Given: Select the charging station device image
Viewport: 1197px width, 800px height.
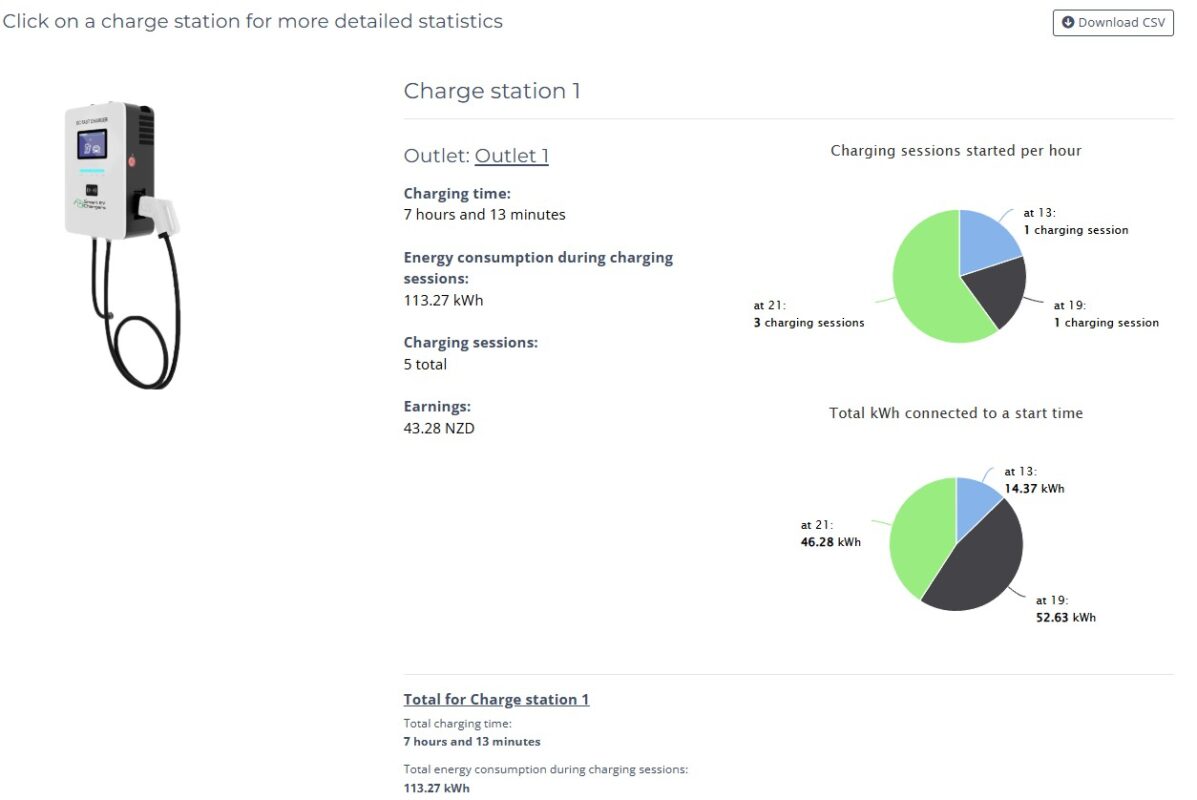Looking at the screenshot, I should coord(123,245).
